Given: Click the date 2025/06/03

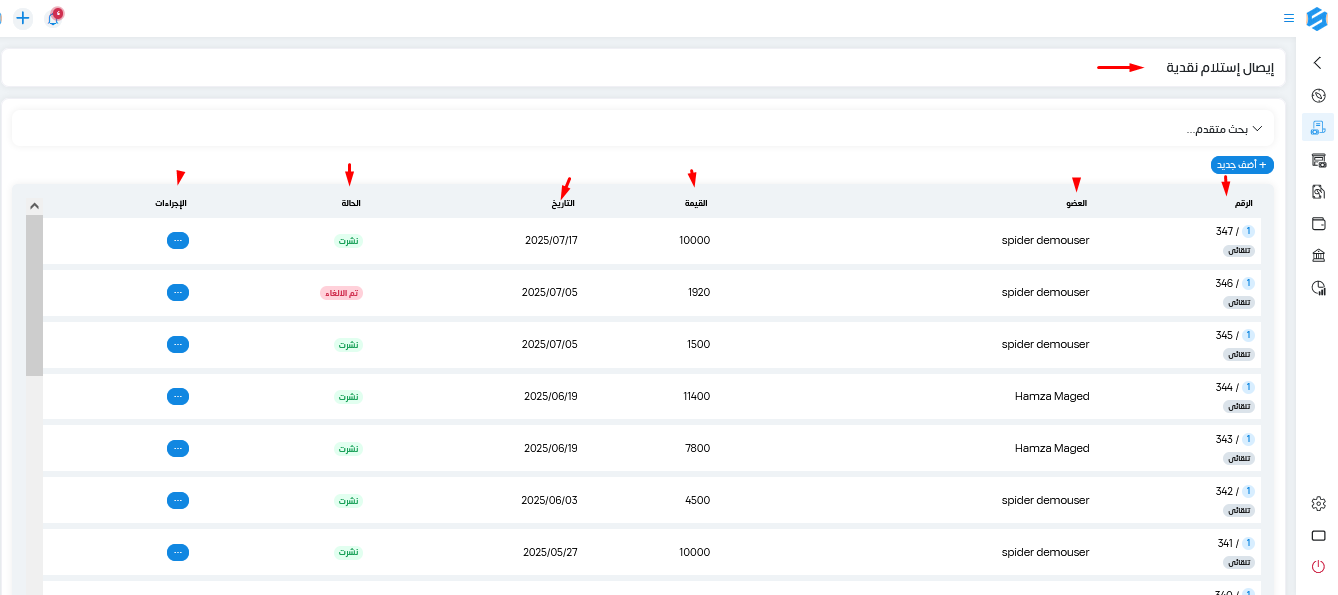Looking at the screenshot, I should tap(550, 500).
